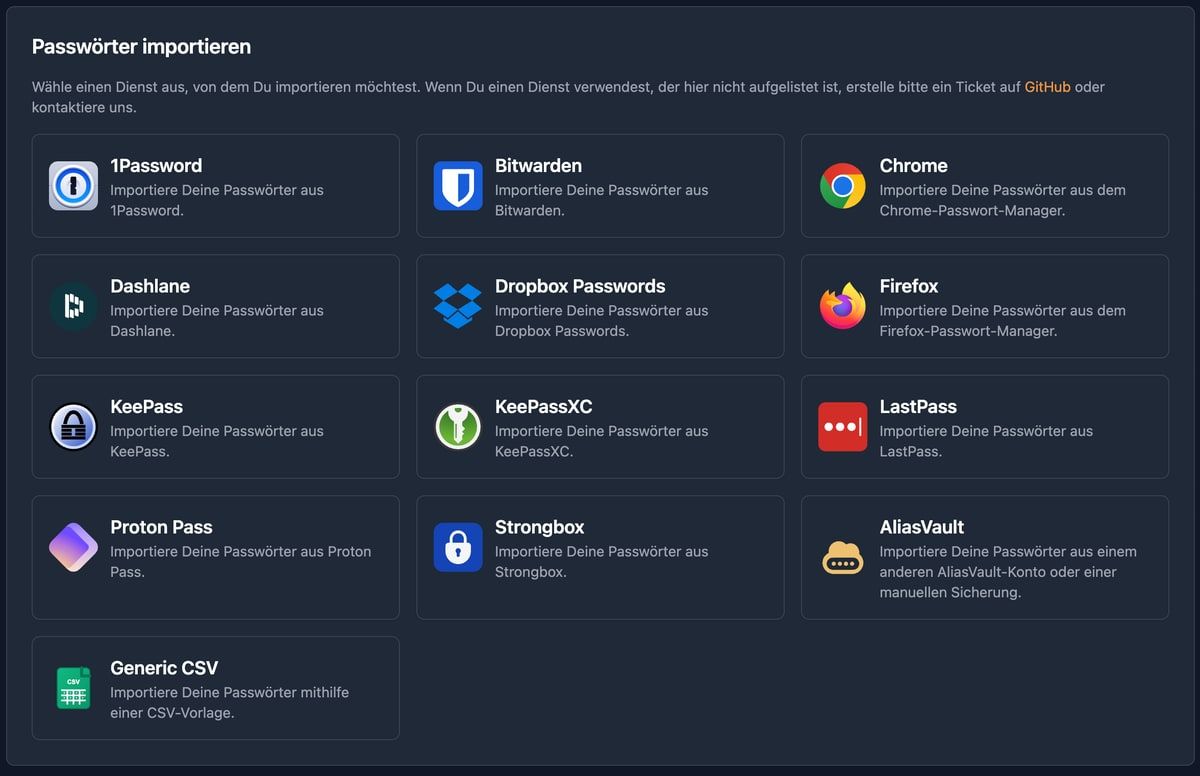Click the Strongbox lock icon
This screenshot has width=1200, height=776.
coord(458,547)
